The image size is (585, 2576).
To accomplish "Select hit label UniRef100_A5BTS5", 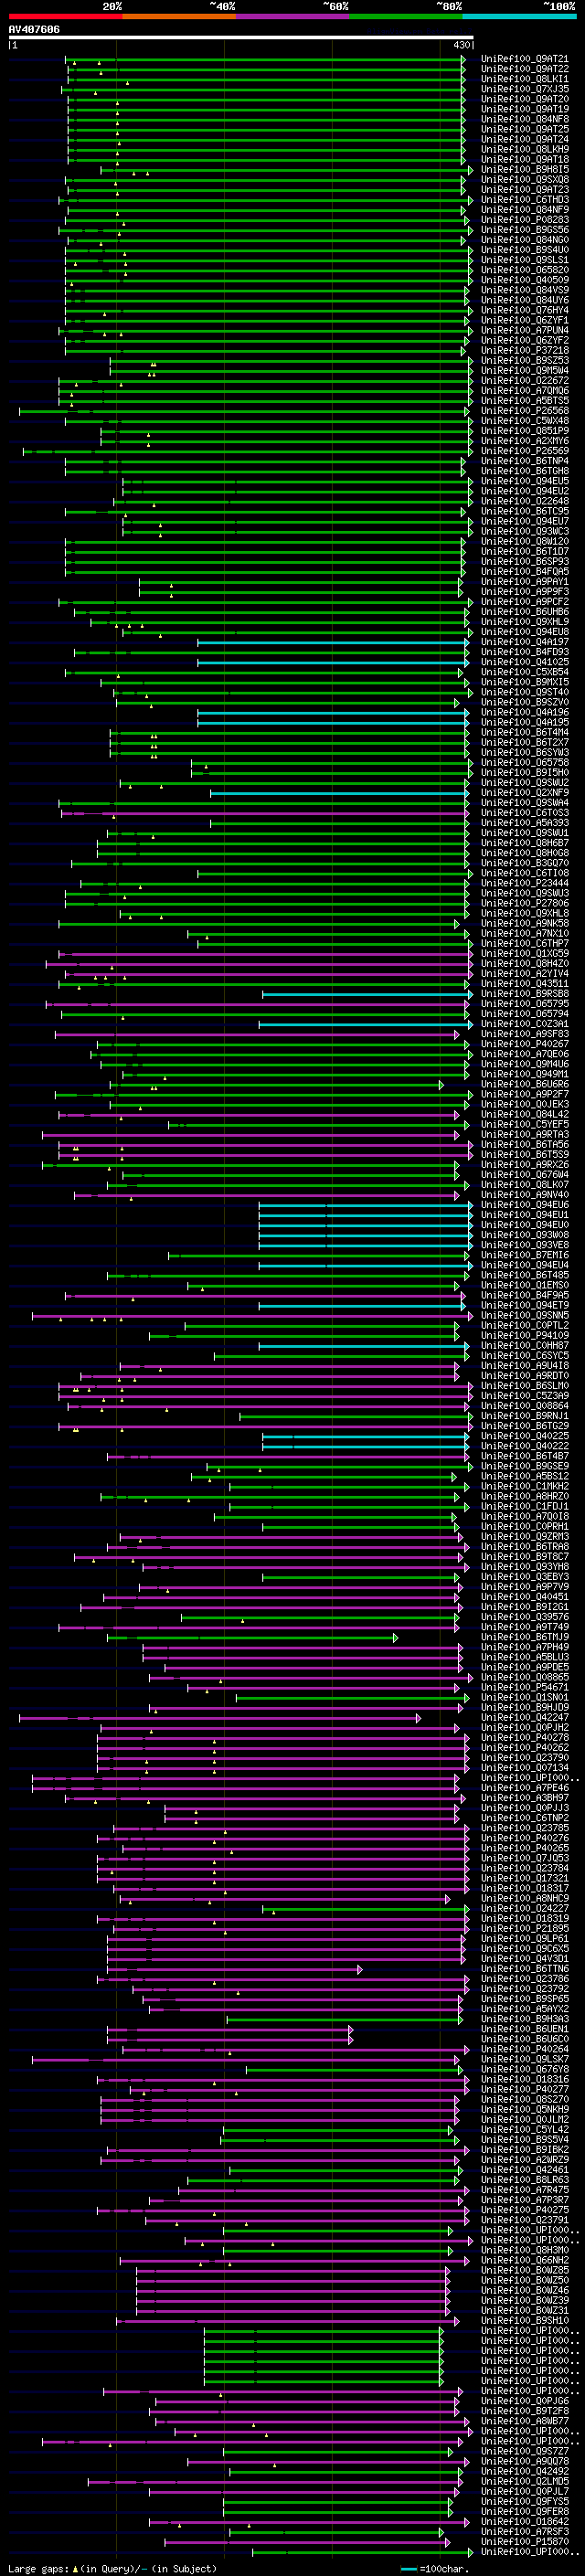I will click(x=525, y=401).
